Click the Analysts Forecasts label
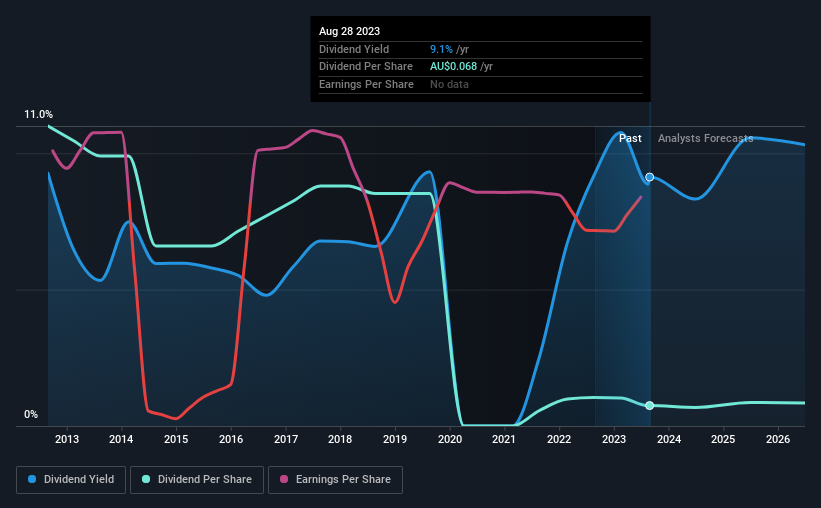Image resolution: width=821 pixels, height=508 pixels. (x=705, y=138)
